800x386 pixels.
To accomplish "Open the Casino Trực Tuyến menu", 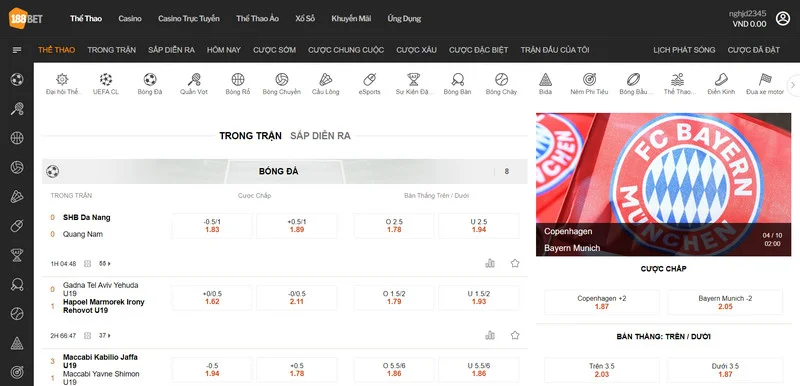I will point(189,18).
